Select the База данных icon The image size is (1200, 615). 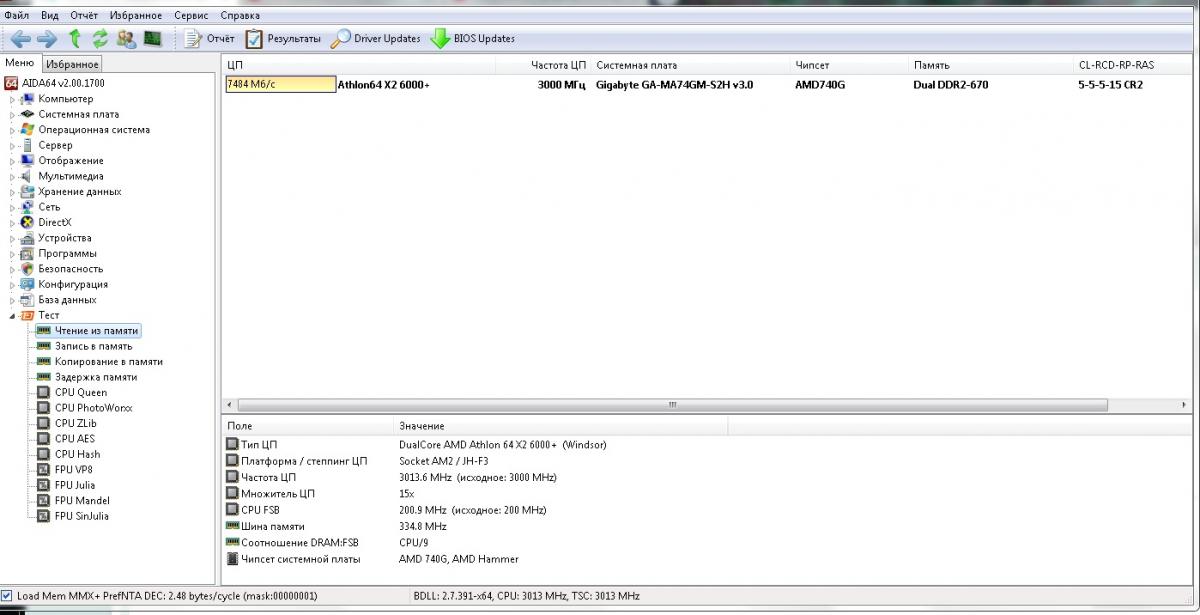tap(27, 300)
